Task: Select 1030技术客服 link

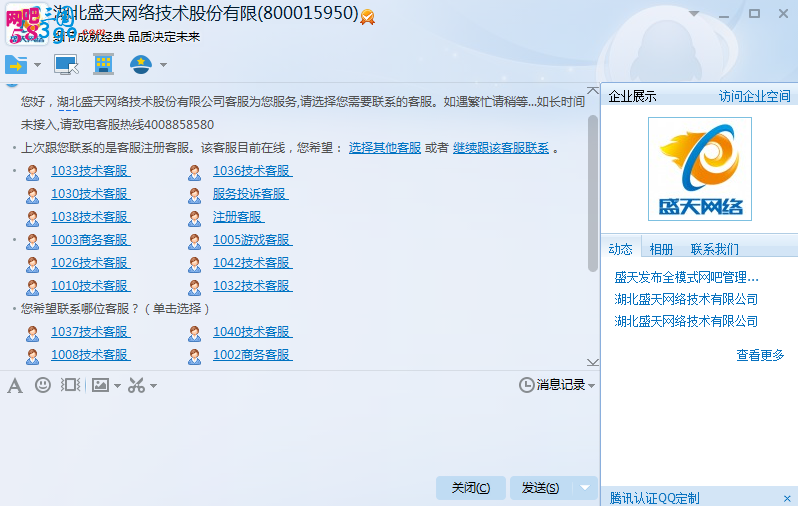Action: (x=91, y=194)
